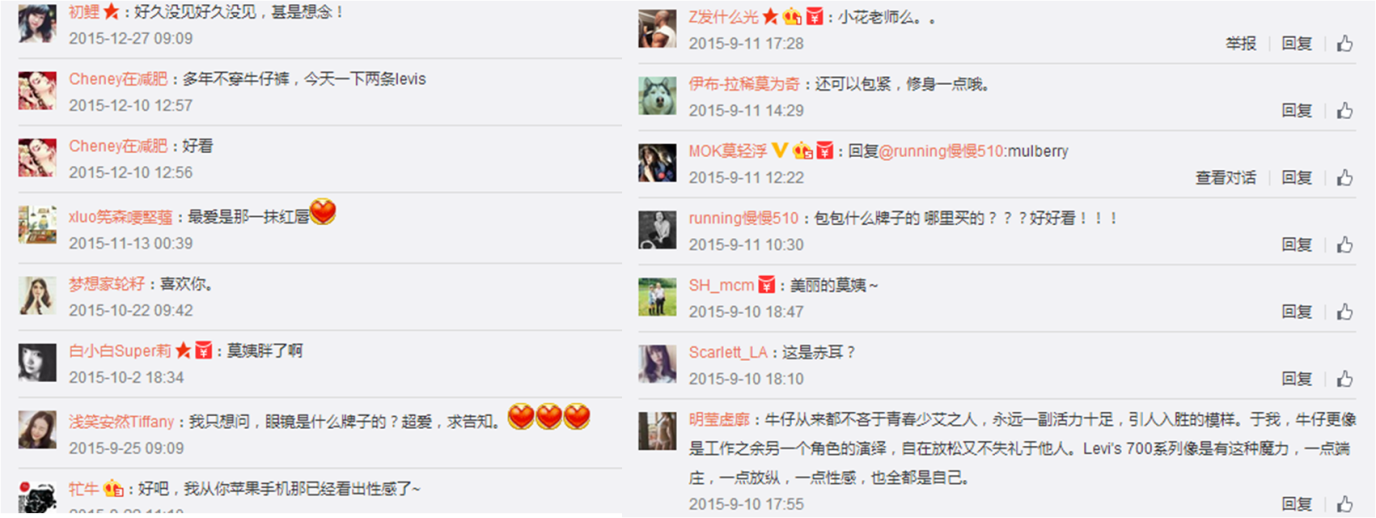Reply to Scarlett_LA's comment
This screenshot has width=1376, height=518.
(1297, 379)
